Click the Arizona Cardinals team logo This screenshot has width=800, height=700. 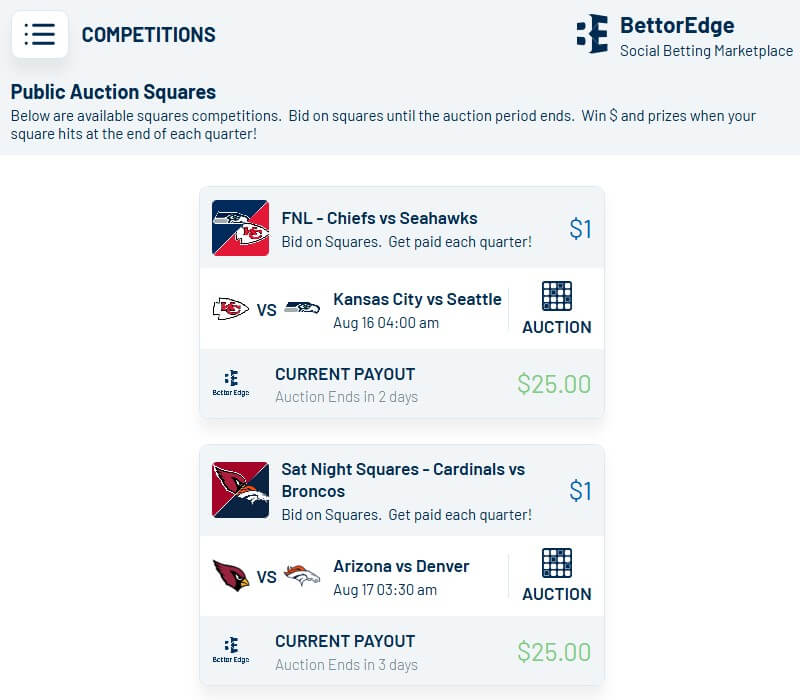click(x=231, y=576)
